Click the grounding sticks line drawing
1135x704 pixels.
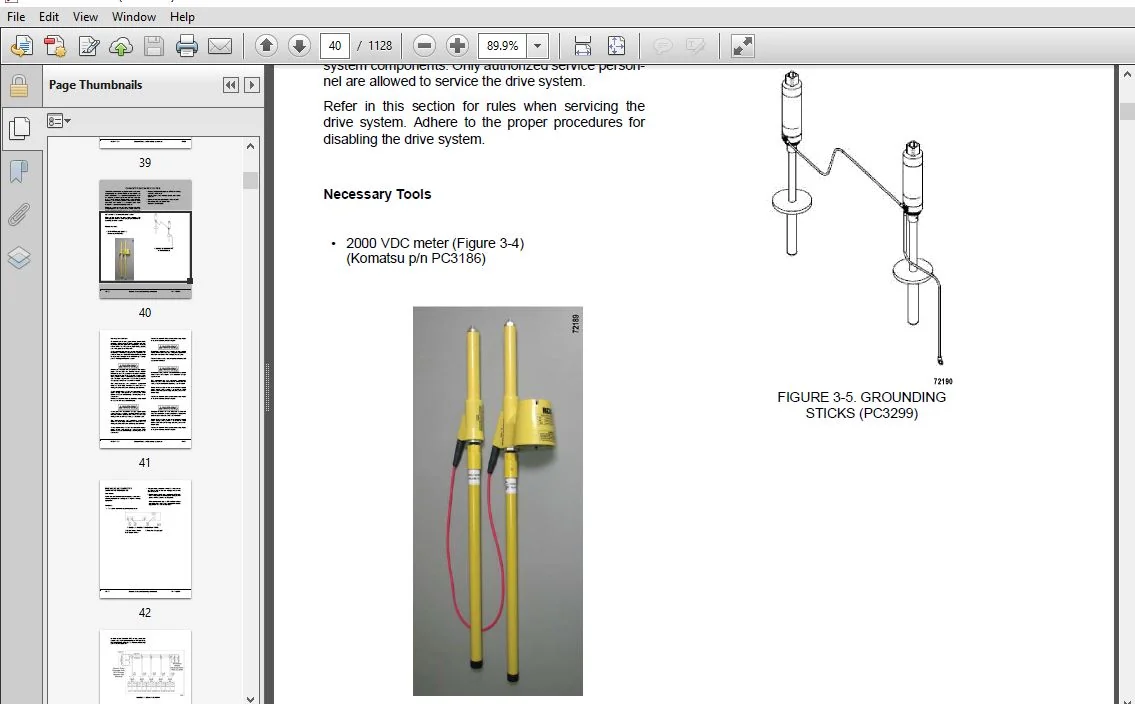click(x=858, y=219)
